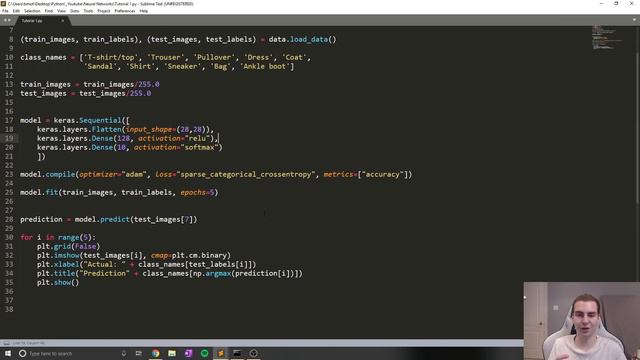
Task: Click gutter line number 28
Action: click(x=9, y=220)
